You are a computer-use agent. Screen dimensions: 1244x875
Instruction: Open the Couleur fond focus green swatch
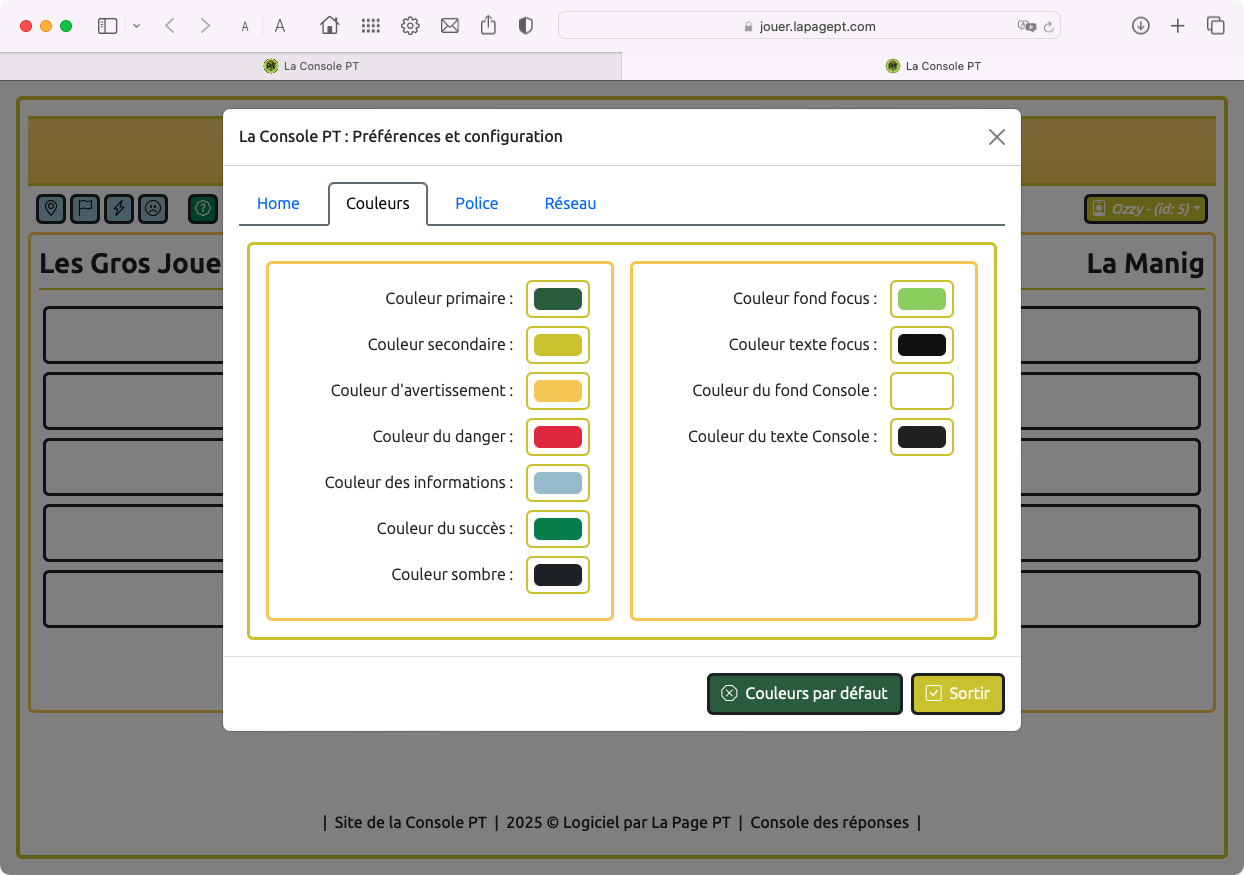[921, 299]
